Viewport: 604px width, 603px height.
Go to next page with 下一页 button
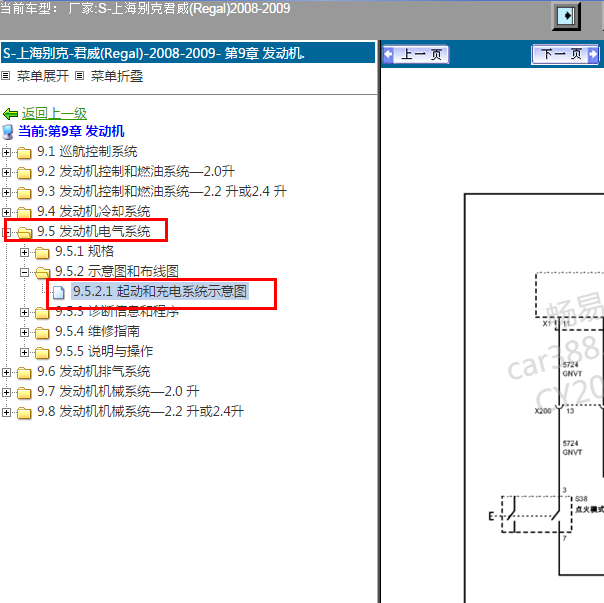(x=565, y=54)
